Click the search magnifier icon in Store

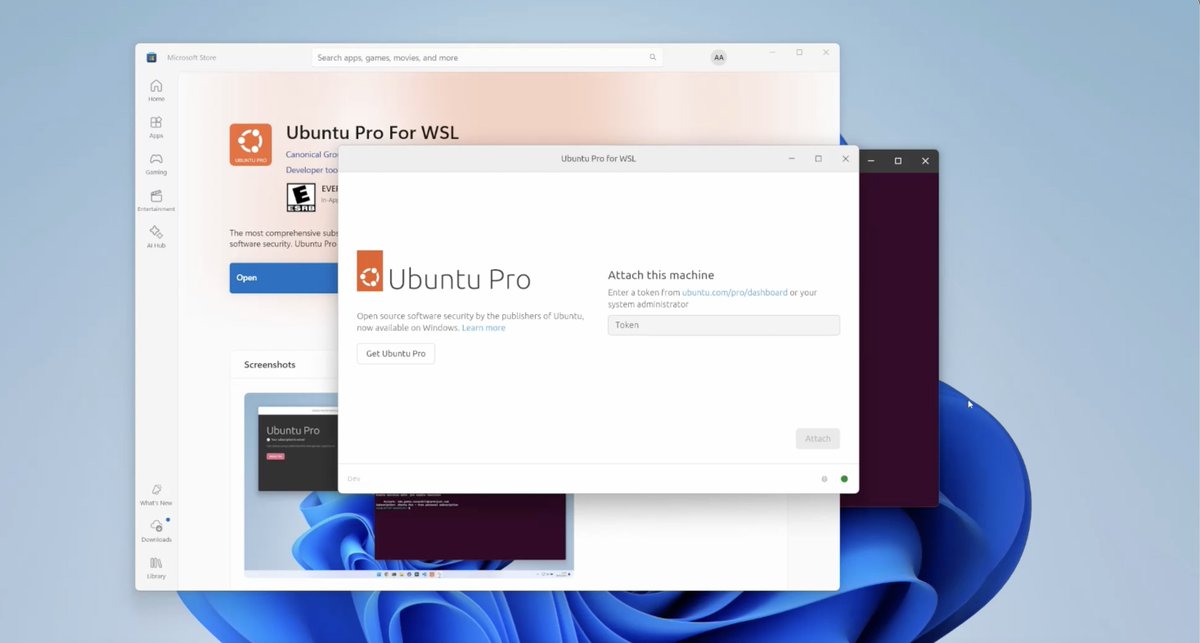(653, 57)
